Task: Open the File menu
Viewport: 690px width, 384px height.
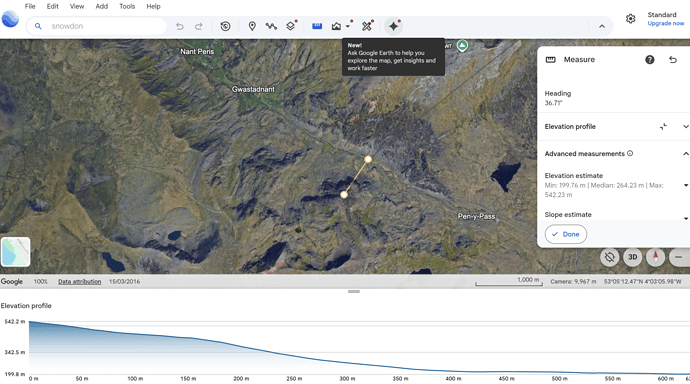Action: 30,6
